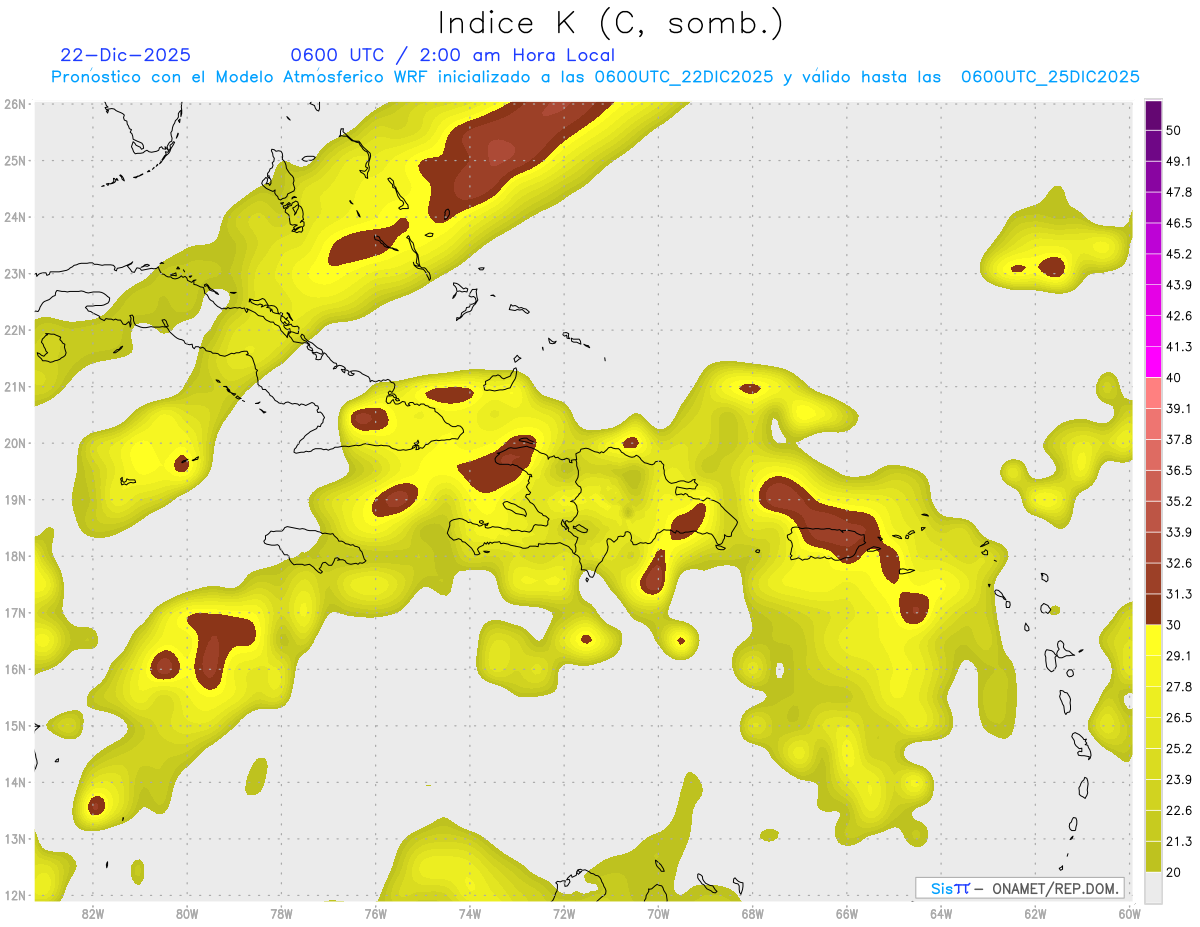Viewport: 1200px width, 927px height.
Task: Click the '40' color scale value
Action: [x=1174, y=377]
